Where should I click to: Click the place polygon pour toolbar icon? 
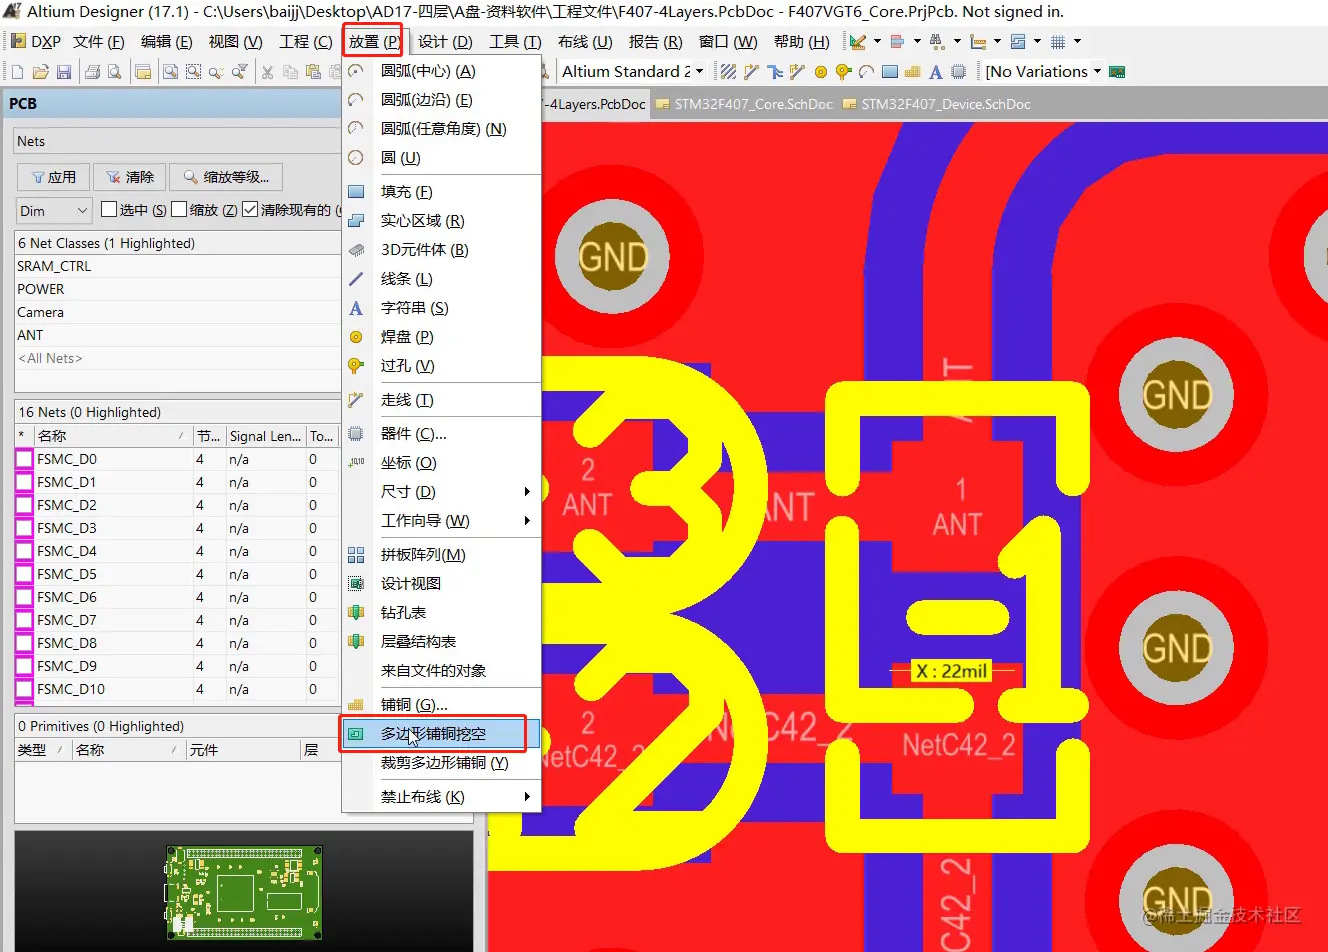coord(912,72)
